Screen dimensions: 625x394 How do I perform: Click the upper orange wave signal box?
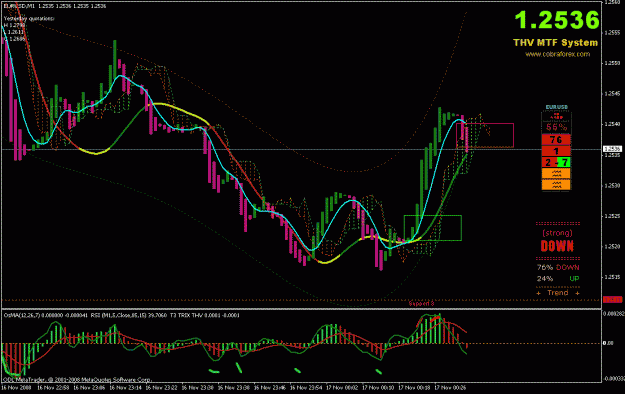(556, 173)
